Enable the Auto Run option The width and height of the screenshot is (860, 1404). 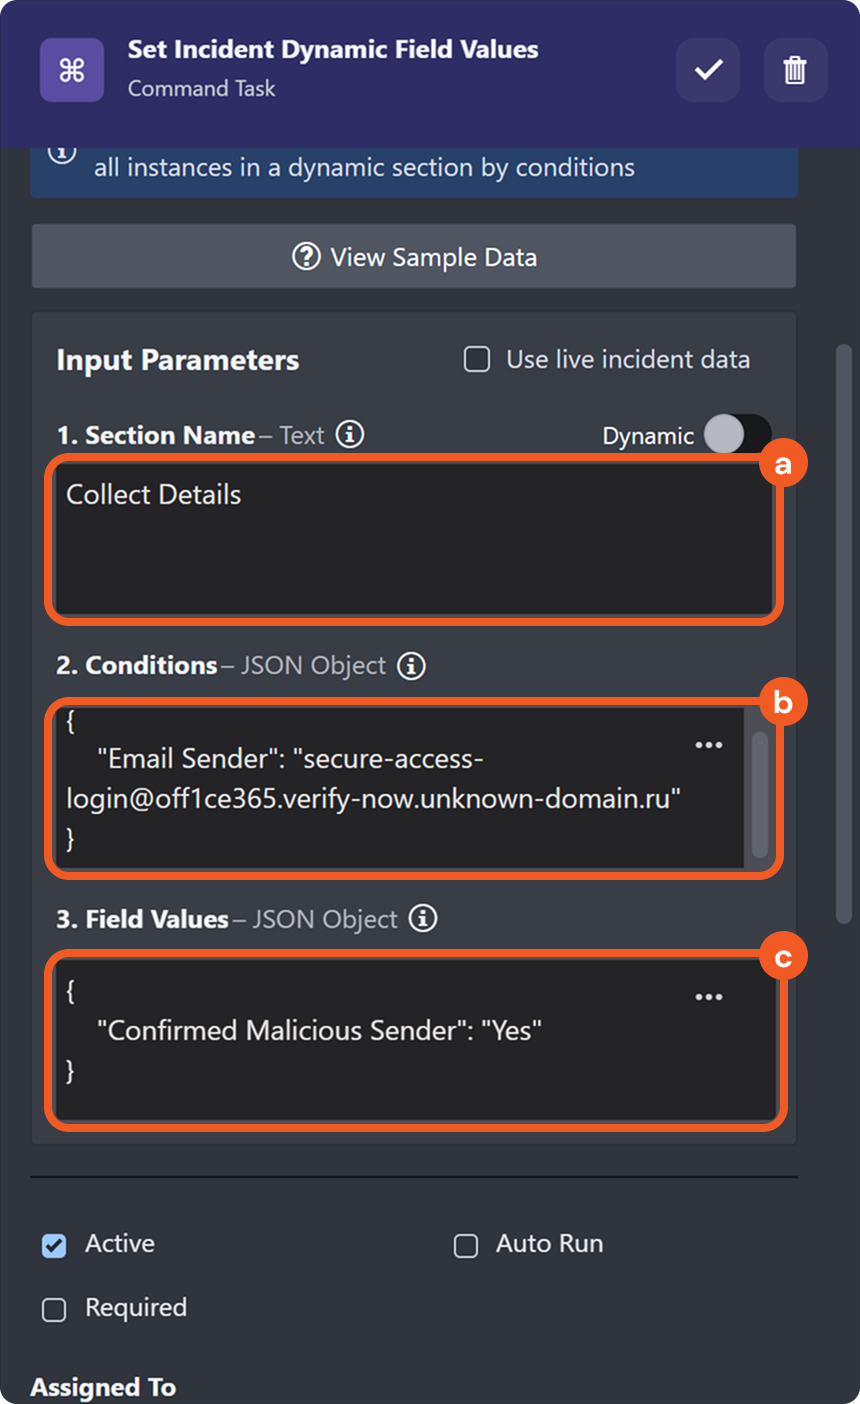click(465, 1244)
